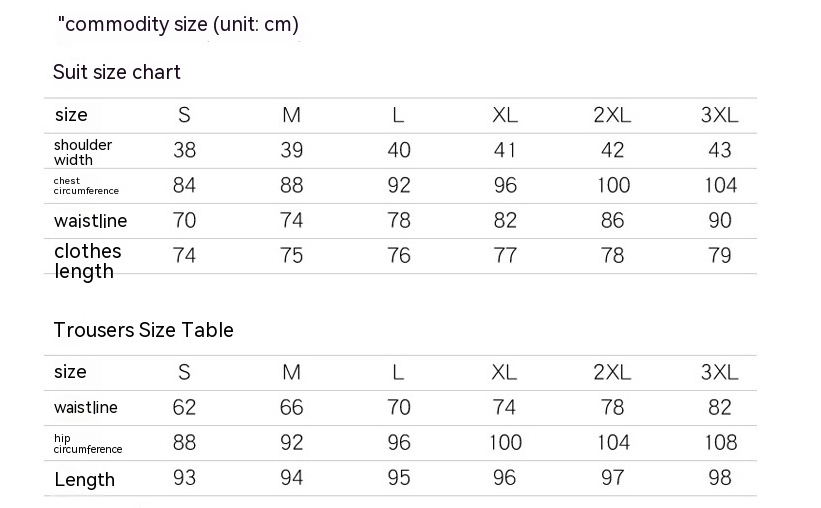Click clothes length value 75 for size M
Screen dimensions: 821x508
(x=291, y=255)
